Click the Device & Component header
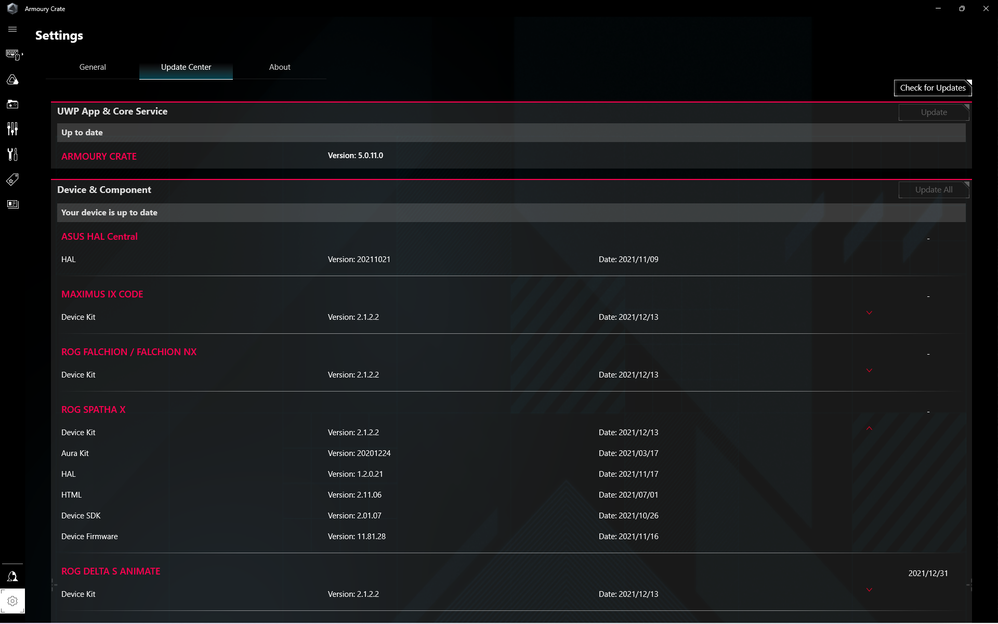The width and height of the screenshot is (998, 624). click(104, 190)
